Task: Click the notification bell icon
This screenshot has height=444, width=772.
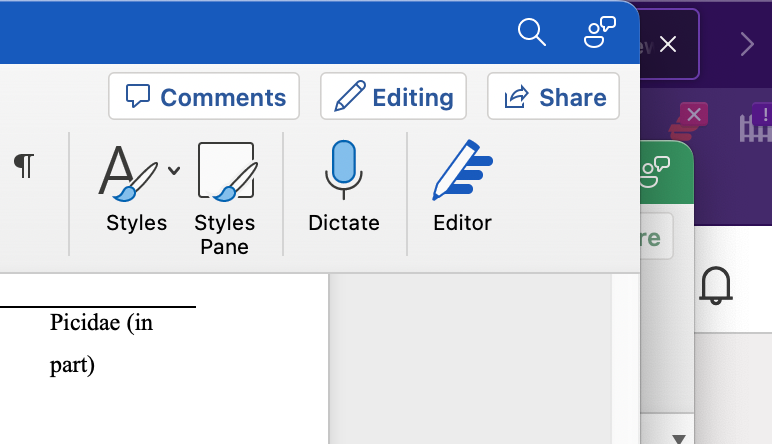Action: (x=716, y=286)
